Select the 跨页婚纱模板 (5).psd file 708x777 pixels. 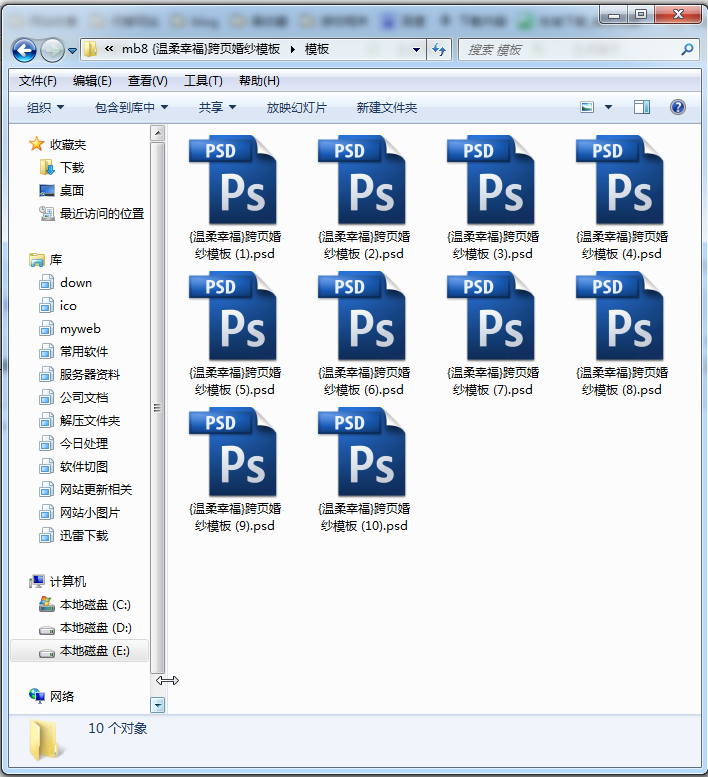pos(234,334)
